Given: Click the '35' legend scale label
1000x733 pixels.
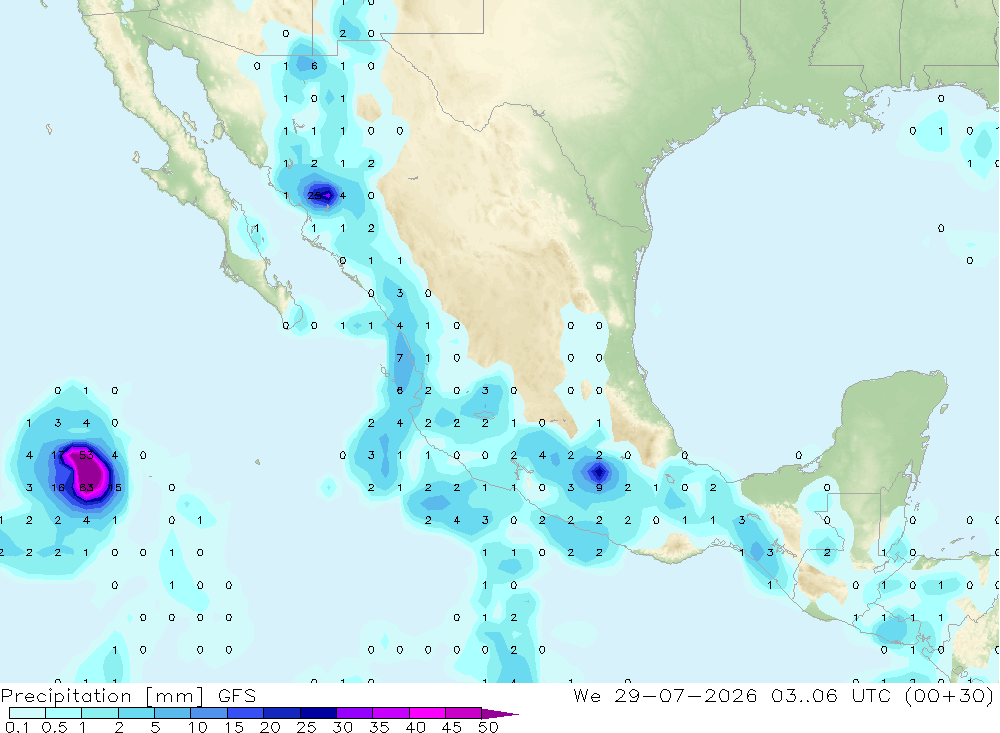Looking at the screenshot, I should click(x=379, y=727).
